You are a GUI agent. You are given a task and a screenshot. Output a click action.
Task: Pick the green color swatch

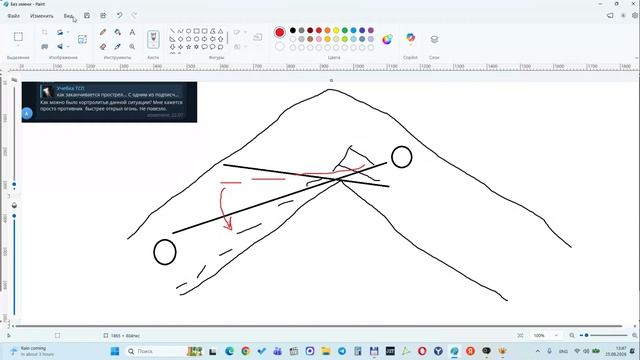pyautogui.click(x=345, y=30)
